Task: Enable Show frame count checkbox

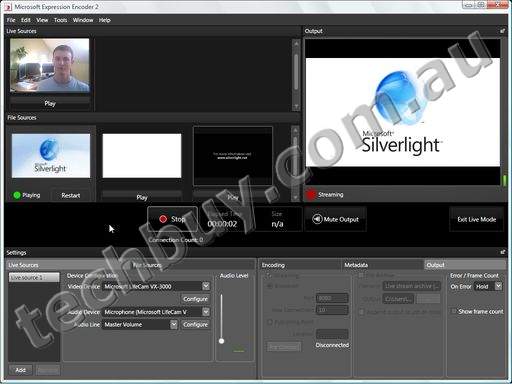Action: coord(453,311)
